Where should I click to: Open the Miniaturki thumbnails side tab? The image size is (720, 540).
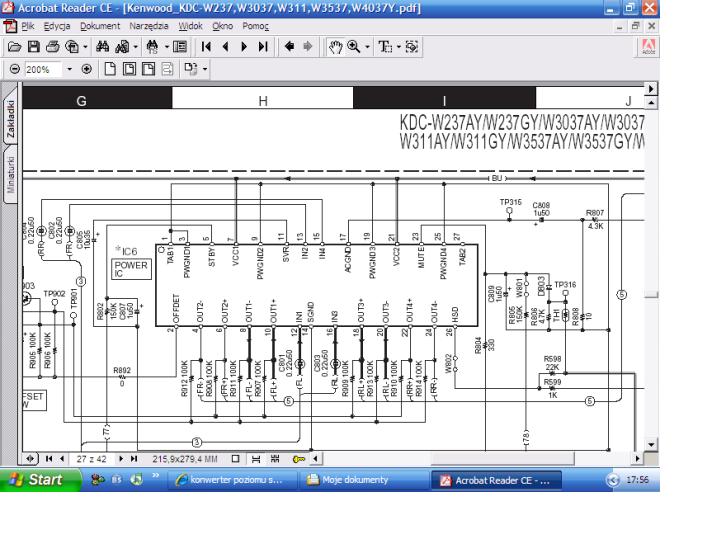(x=10, y=174)
